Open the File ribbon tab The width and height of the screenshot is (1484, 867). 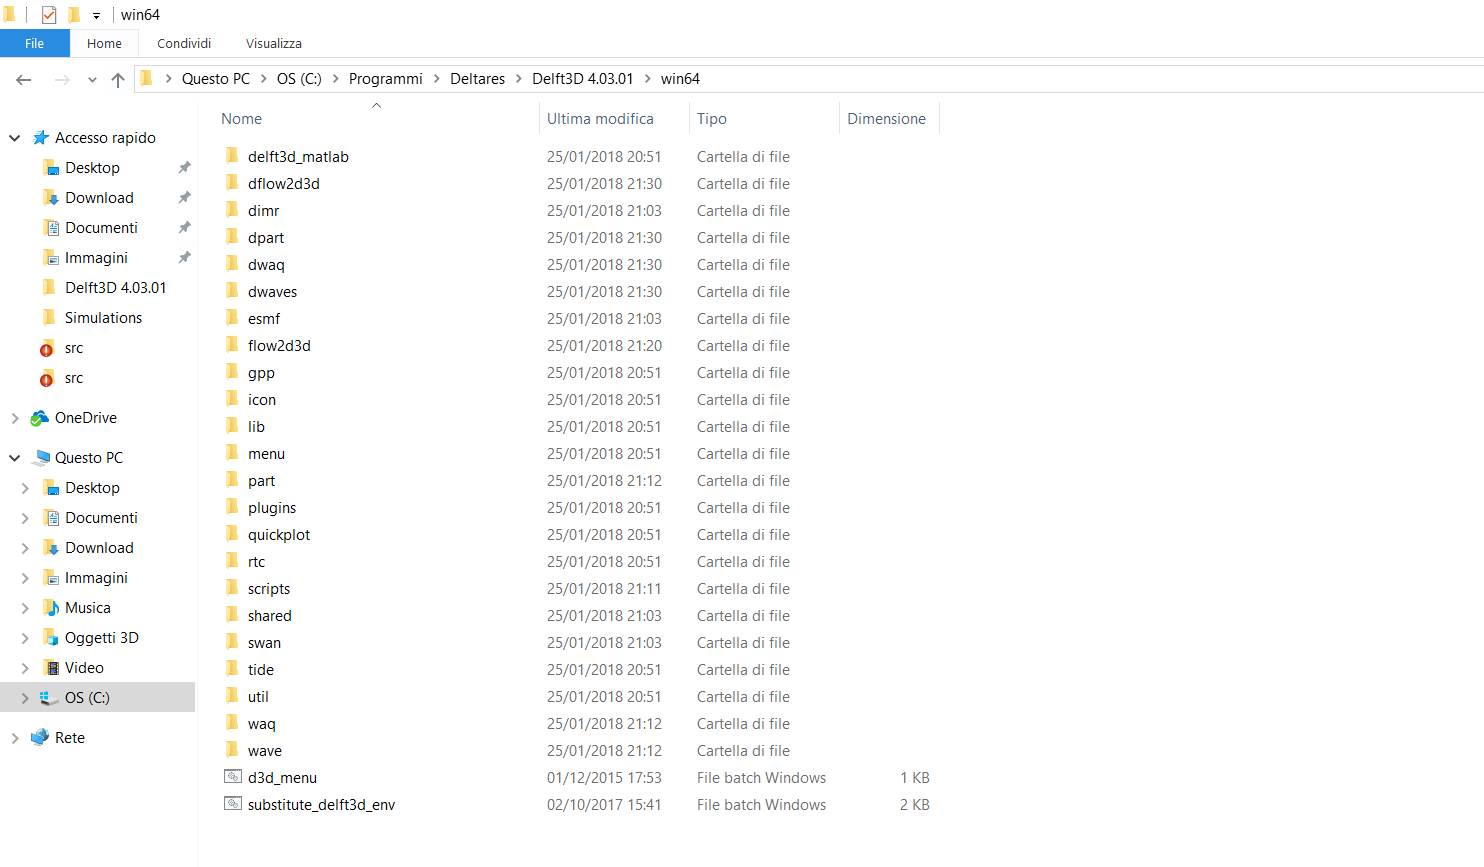[x=35, y=43]
